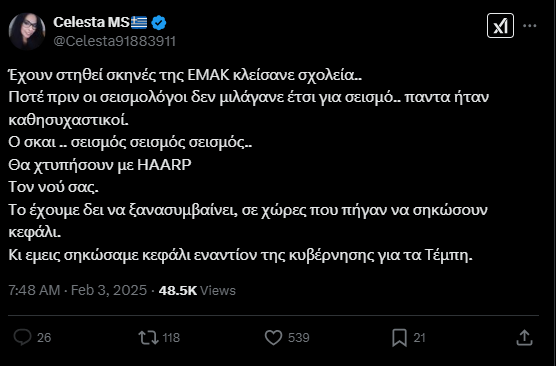Click the blue verified badge
The image size is (556, 366).
(x=159, y=23)
